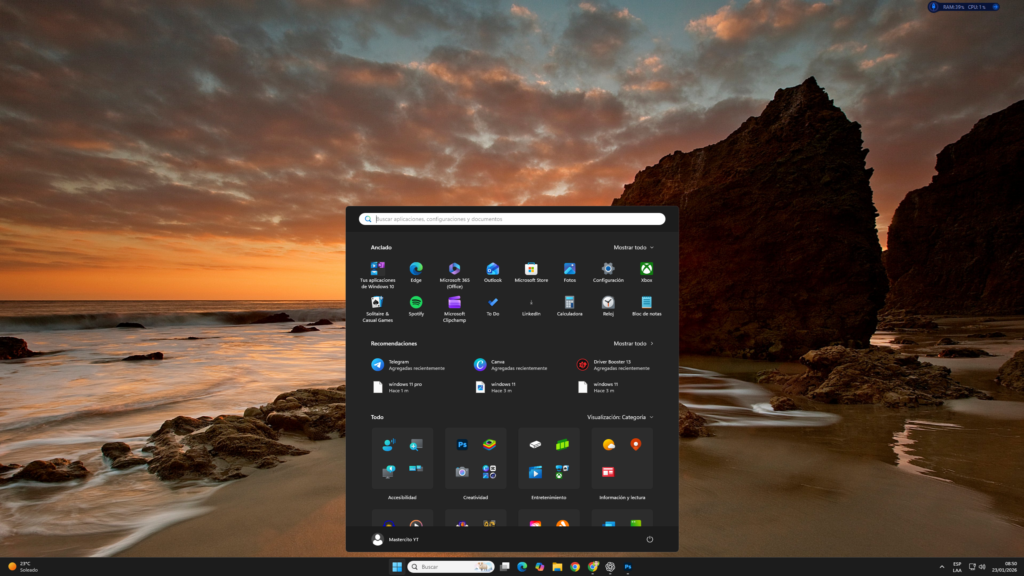Open File Explorer from the taskbar
This screenshot has height=576, width=1024.
point(558,566)
